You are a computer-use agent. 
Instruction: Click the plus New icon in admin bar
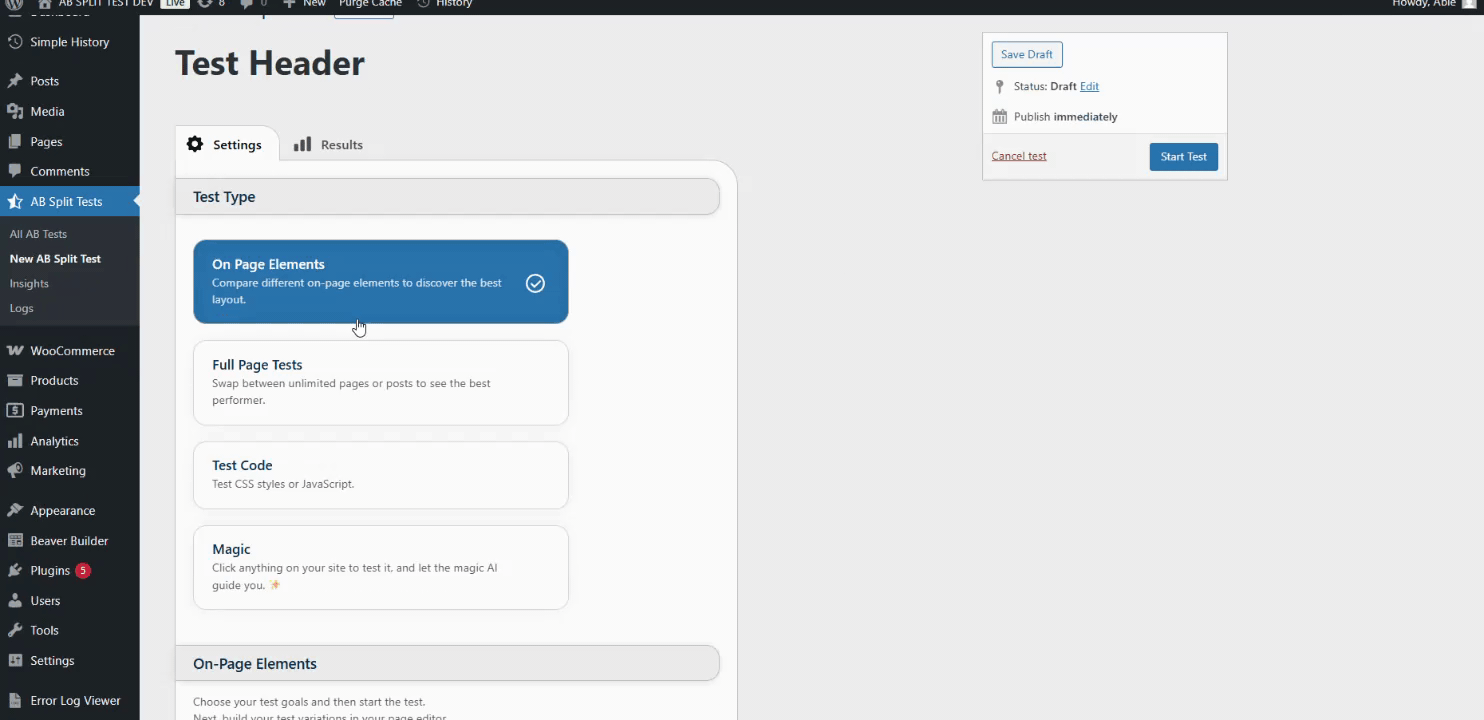pyautogui.click(x=289, y=3)
